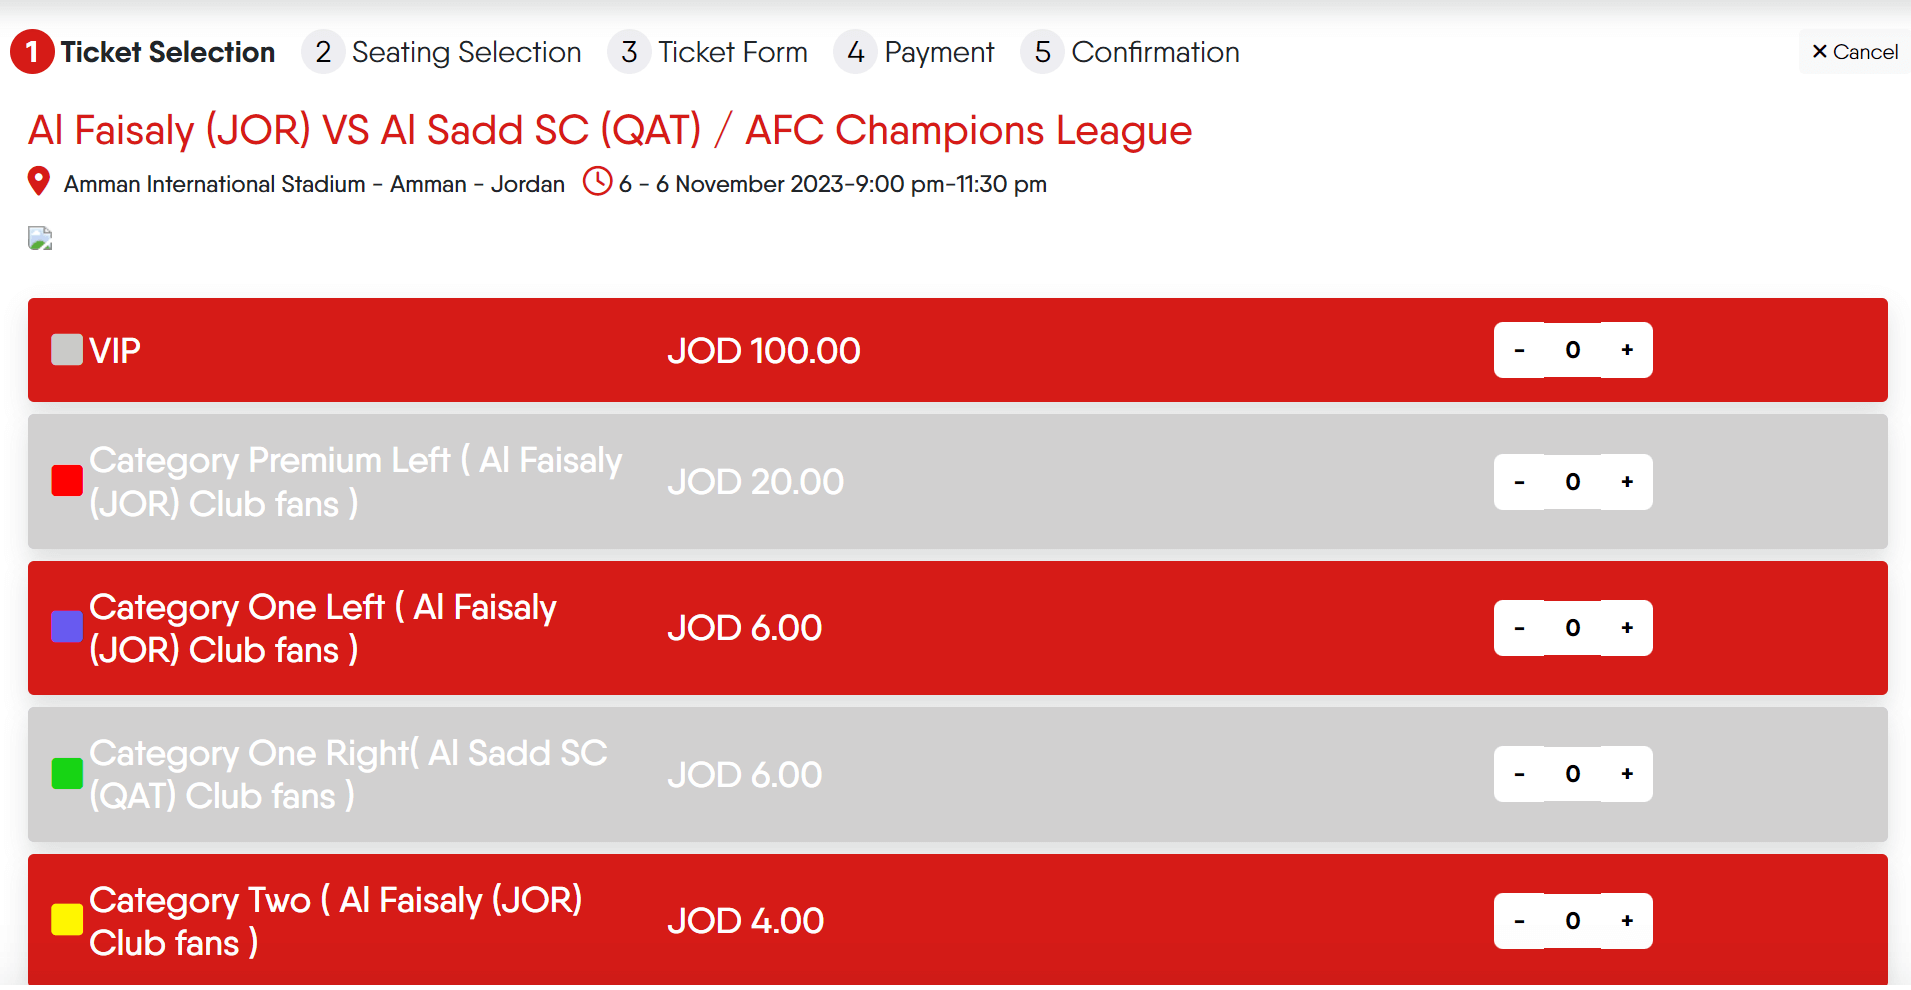The width and height of the screenshot is (1911, 990).
Task: Decrease Category One Right ticket count
Action: (x=1519, y=774)
